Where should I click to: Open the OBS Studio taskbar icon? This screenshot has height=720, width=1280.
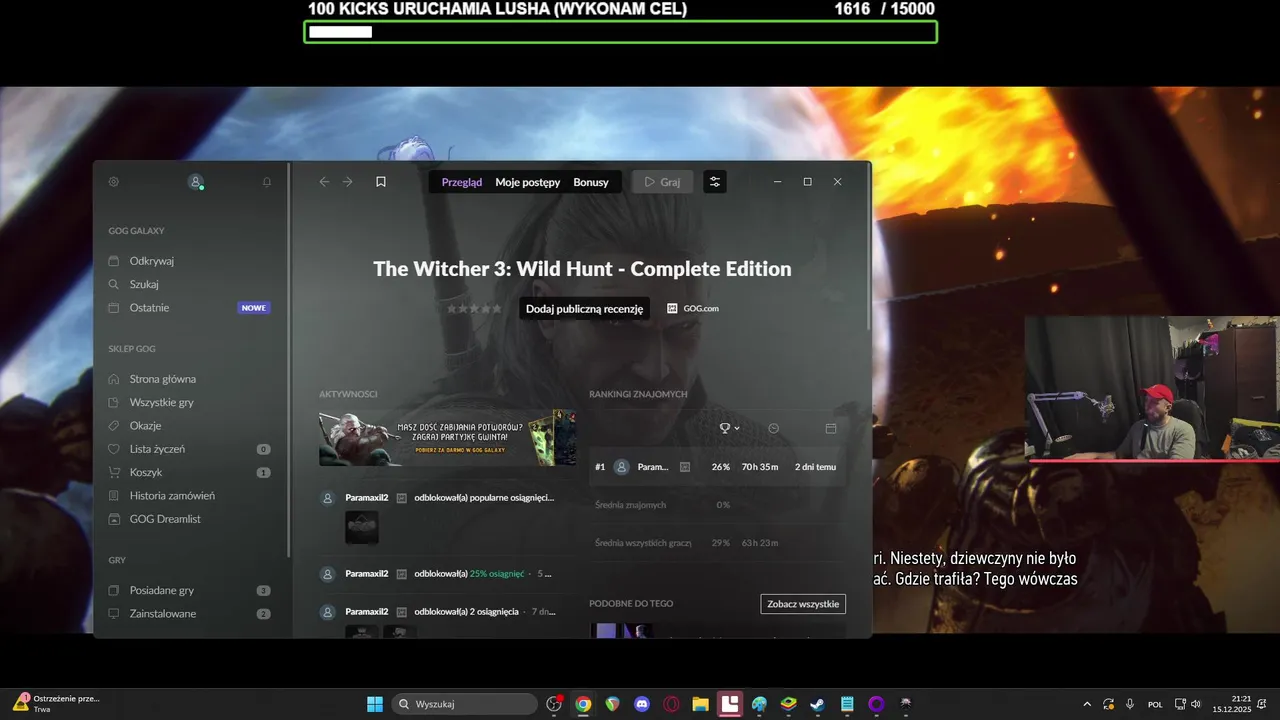[x=554, y=704]
